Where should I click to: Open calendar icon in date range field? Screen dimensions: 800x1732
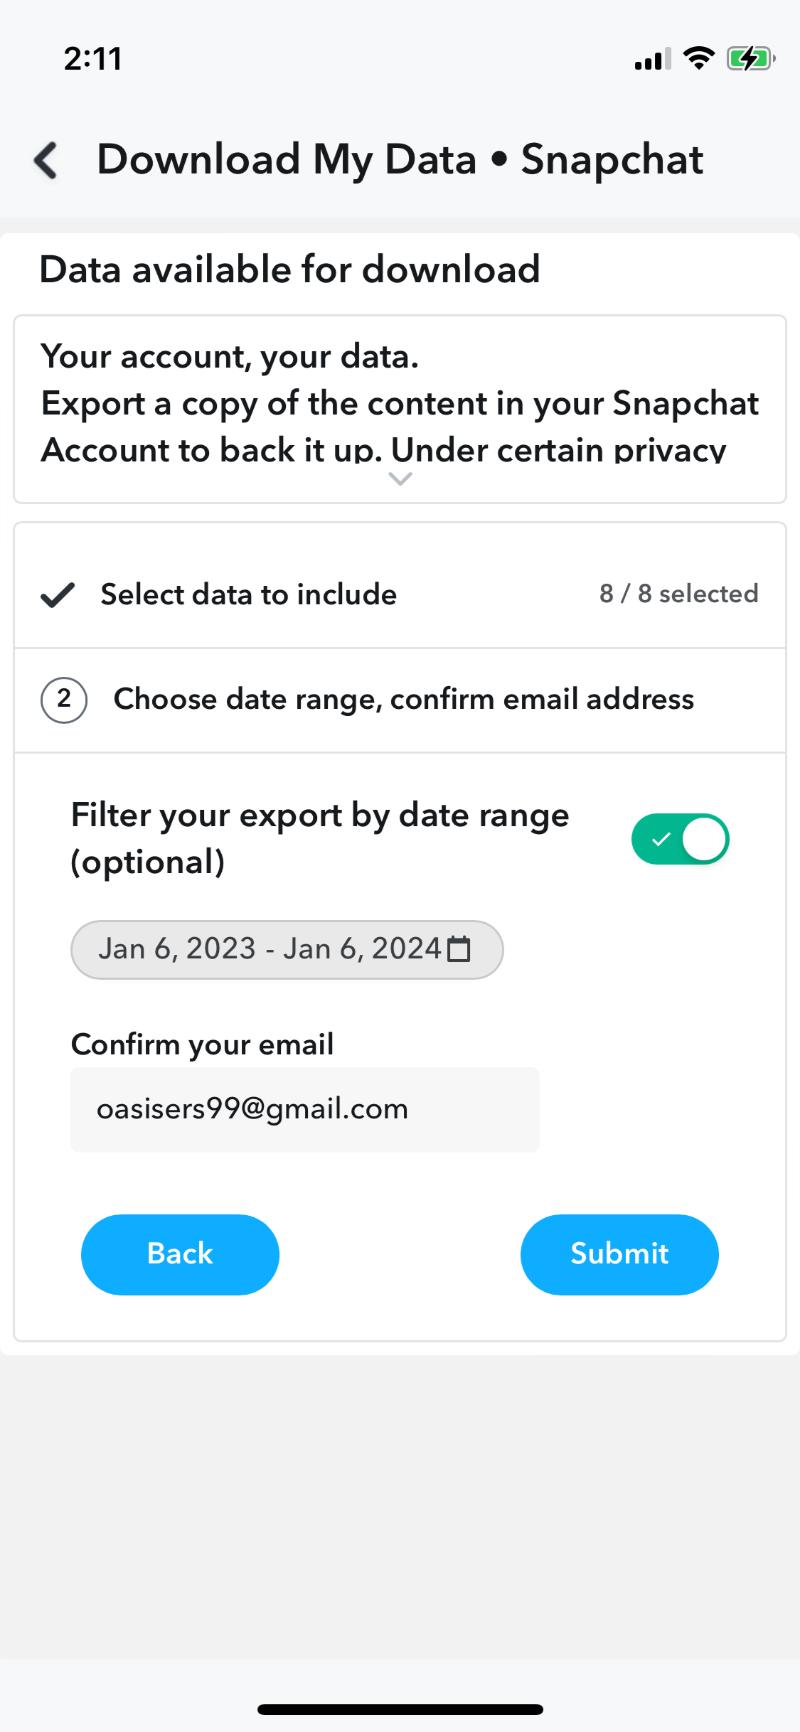(459, 949)
